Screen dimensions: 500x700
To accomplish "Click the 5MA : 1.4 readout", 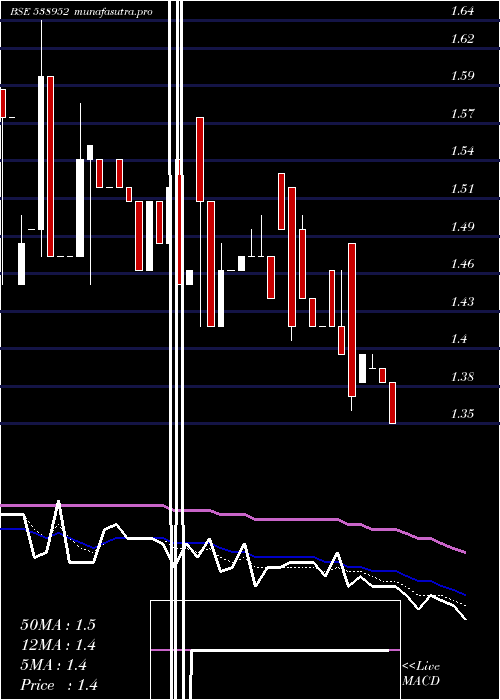I will point(54,665).
